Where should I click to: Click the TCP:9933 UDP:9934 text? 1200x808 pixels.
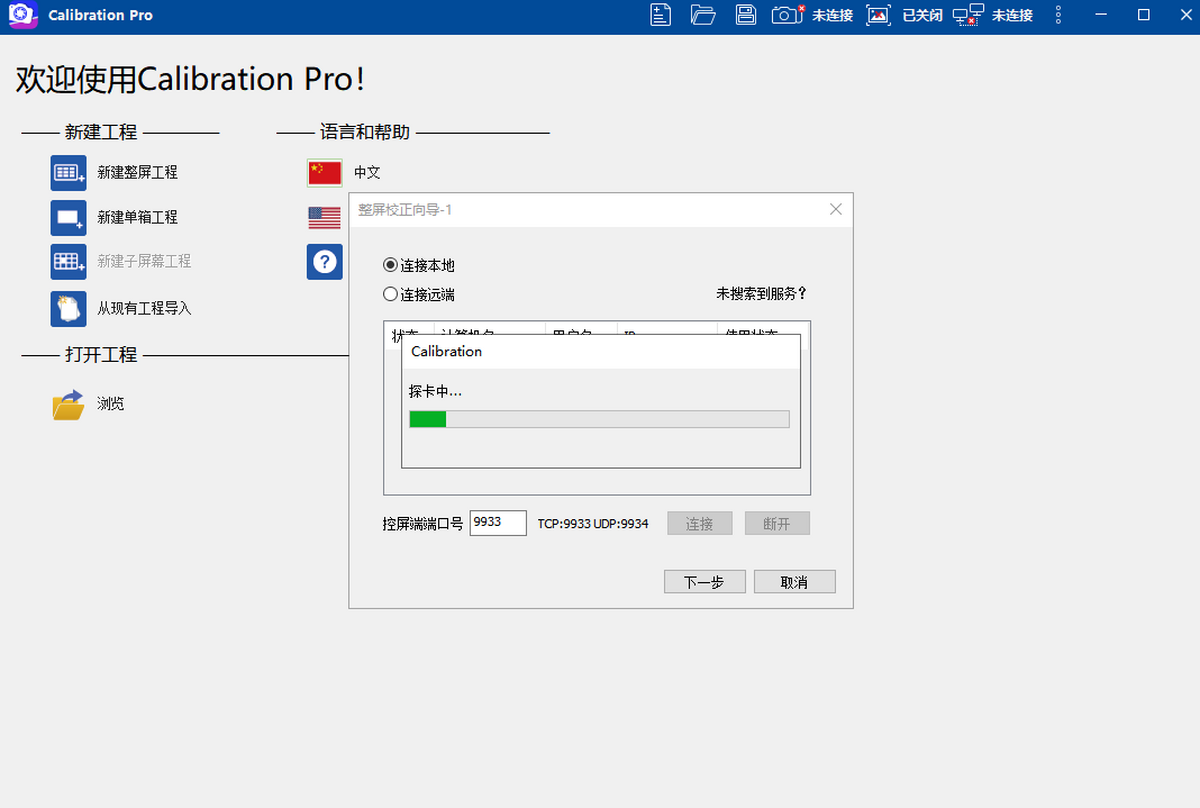coord(593,523)
